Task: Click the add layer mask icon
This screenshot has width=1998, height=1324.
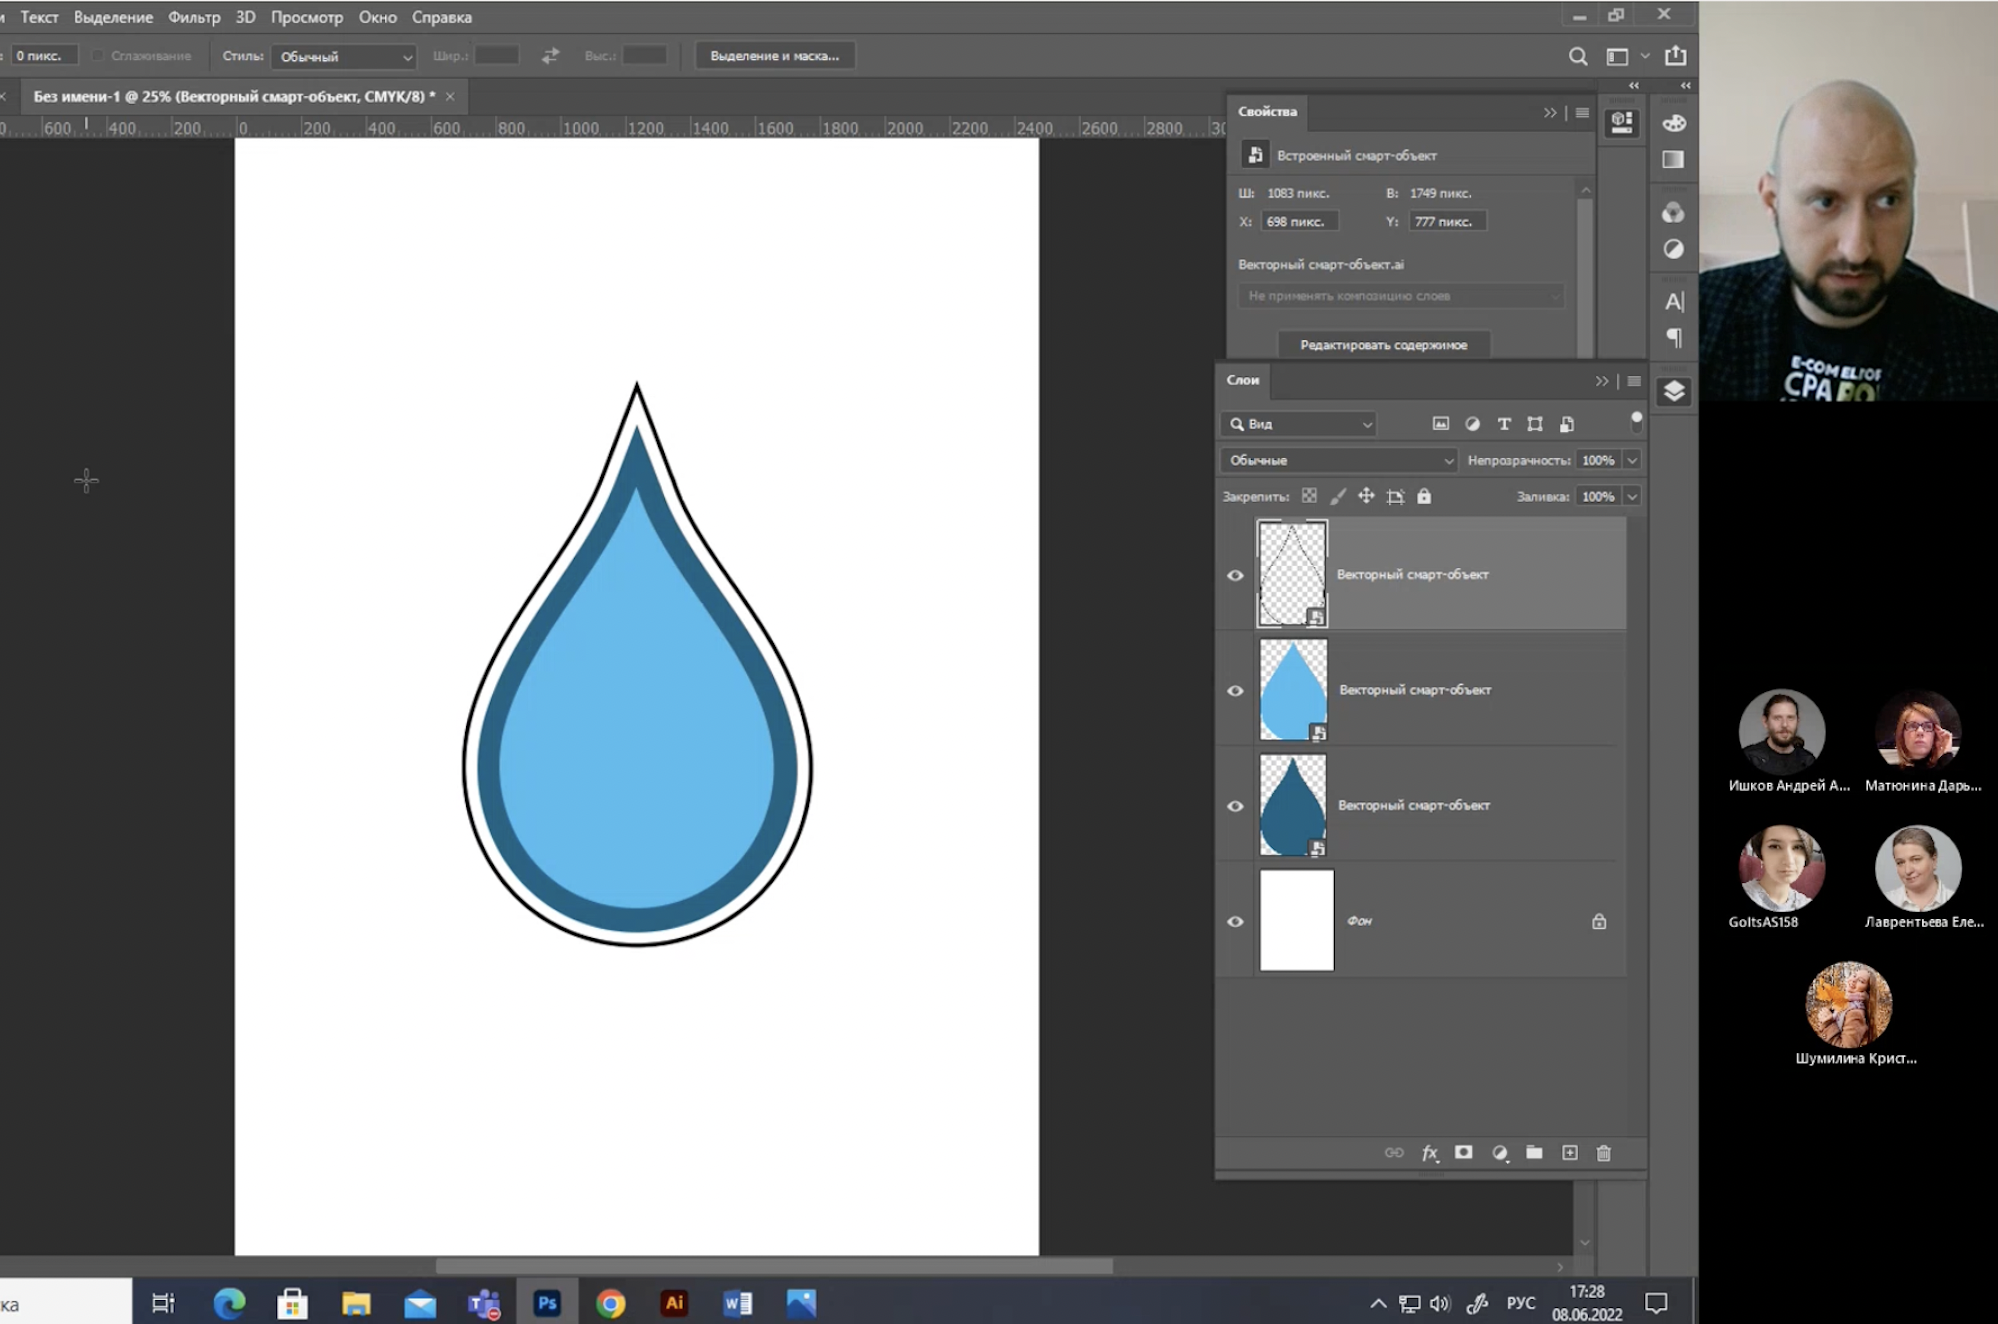Action: 1464,1153
